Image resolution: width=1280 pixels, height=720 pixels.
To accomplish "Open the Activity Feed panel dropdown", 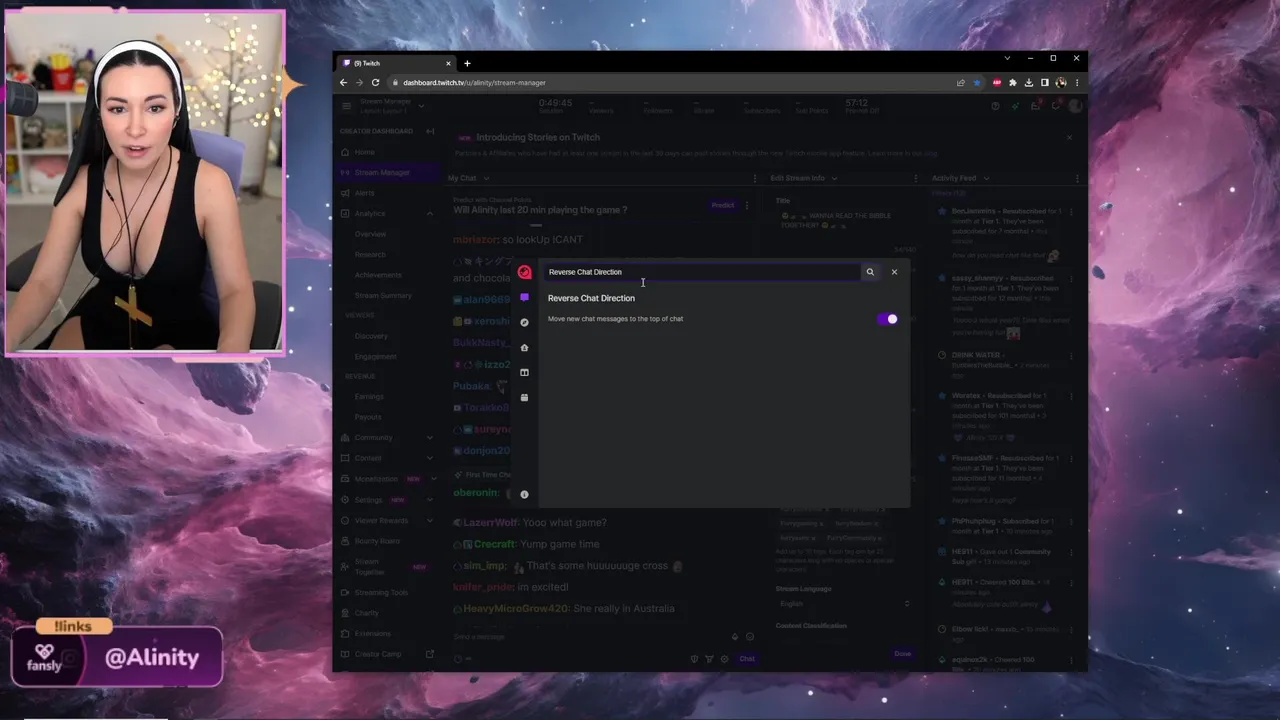I will tap(986, 178).
